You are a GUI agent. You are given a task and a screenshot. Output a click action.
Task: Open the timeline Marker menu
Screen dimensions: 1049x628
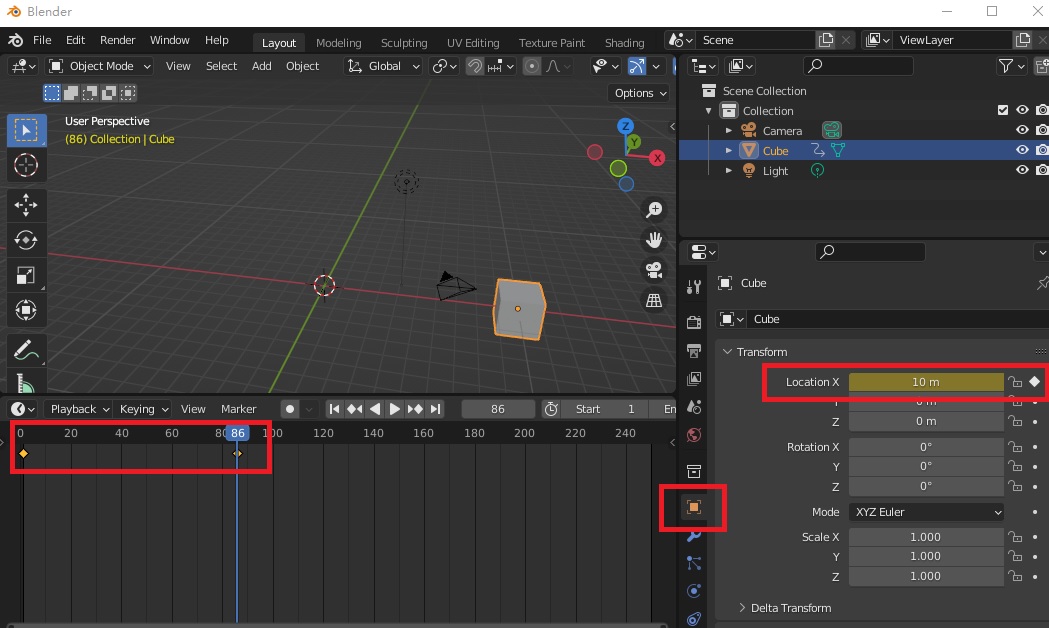pyautogui.click(x=238, y=409)
